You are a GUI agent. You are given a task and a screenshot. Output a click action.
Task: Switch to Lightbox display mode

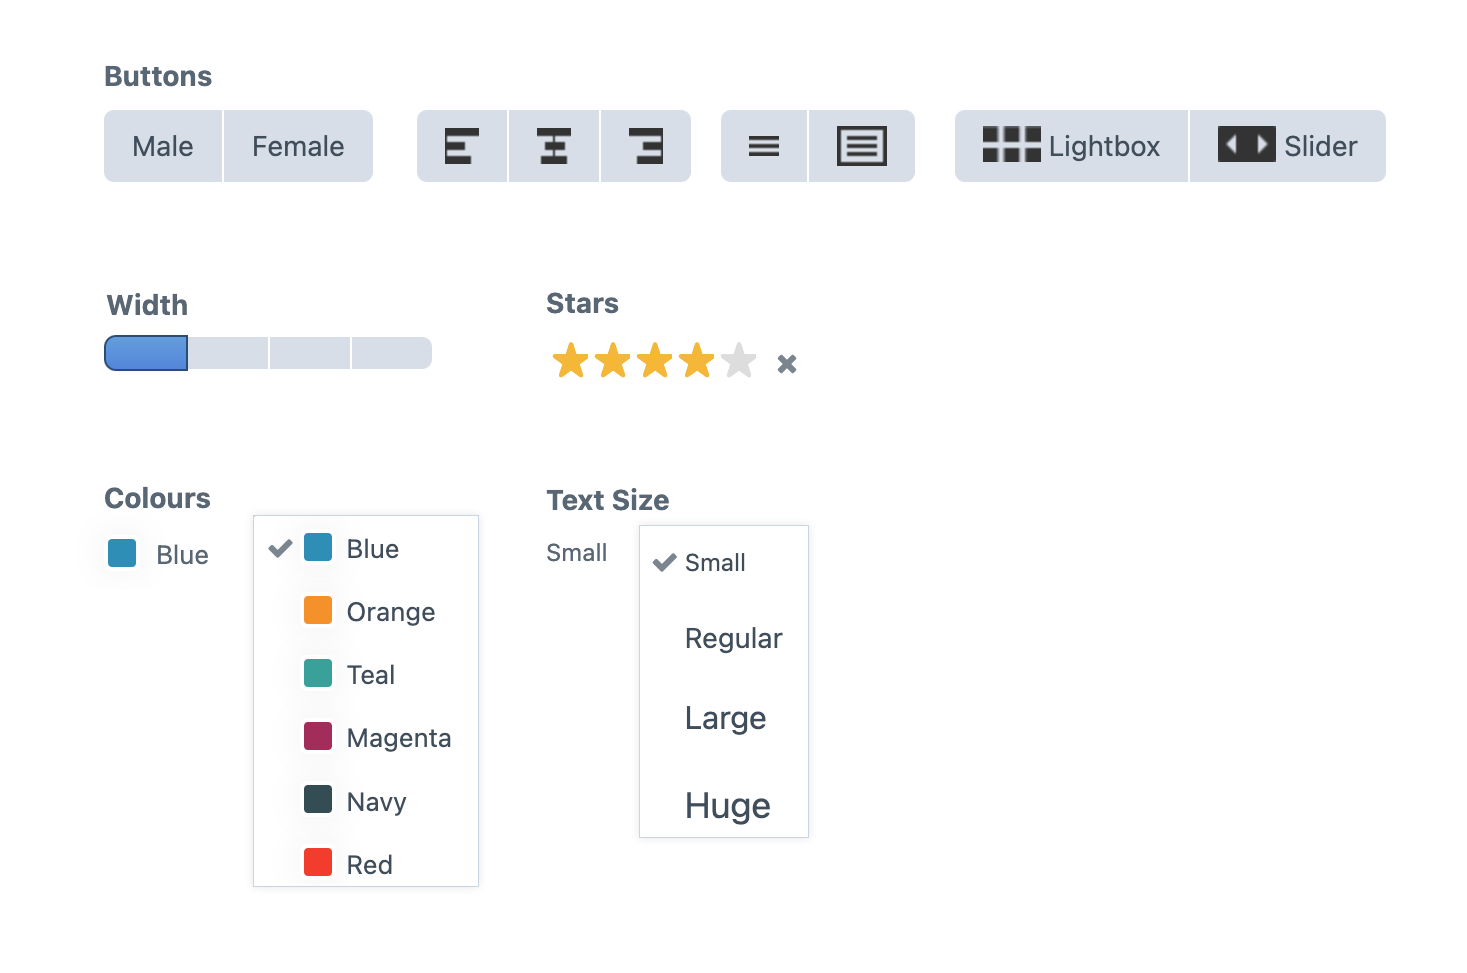(x=1071, y=146)
